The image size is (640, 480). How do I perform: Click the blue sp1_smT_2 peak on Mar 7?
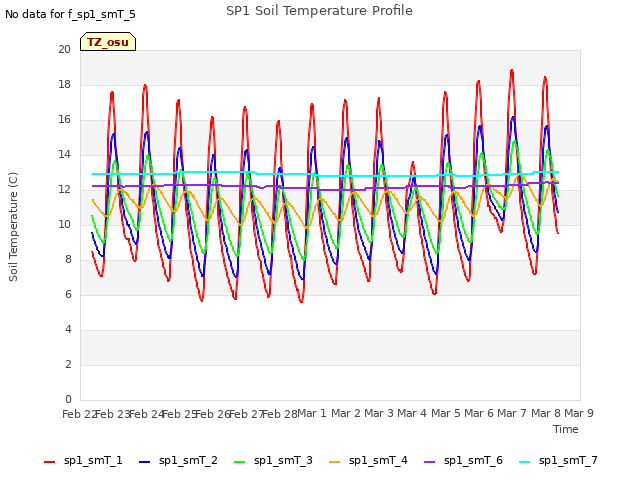tap(513, 118)
